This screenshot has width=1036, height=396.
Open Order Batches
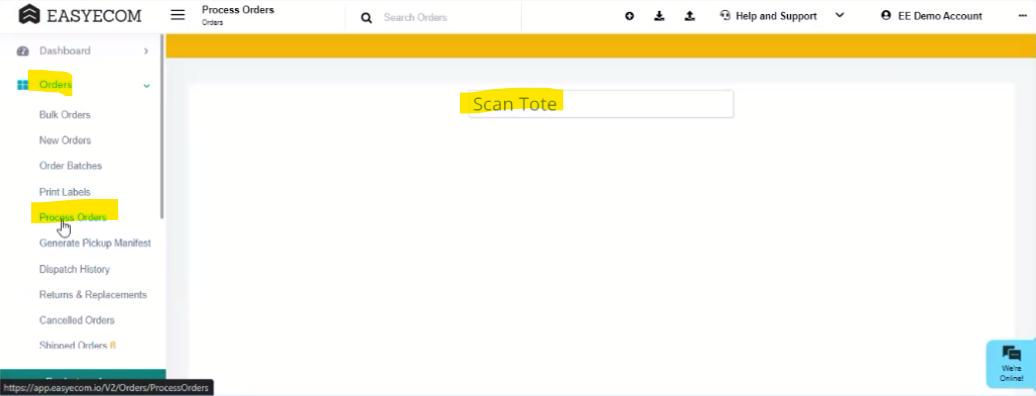coord(70,166)
